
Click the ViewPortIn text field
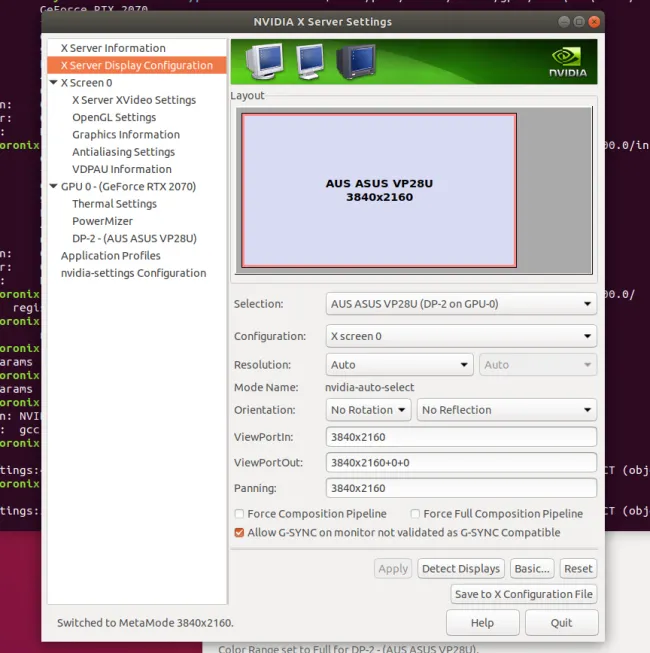point(461,437)
